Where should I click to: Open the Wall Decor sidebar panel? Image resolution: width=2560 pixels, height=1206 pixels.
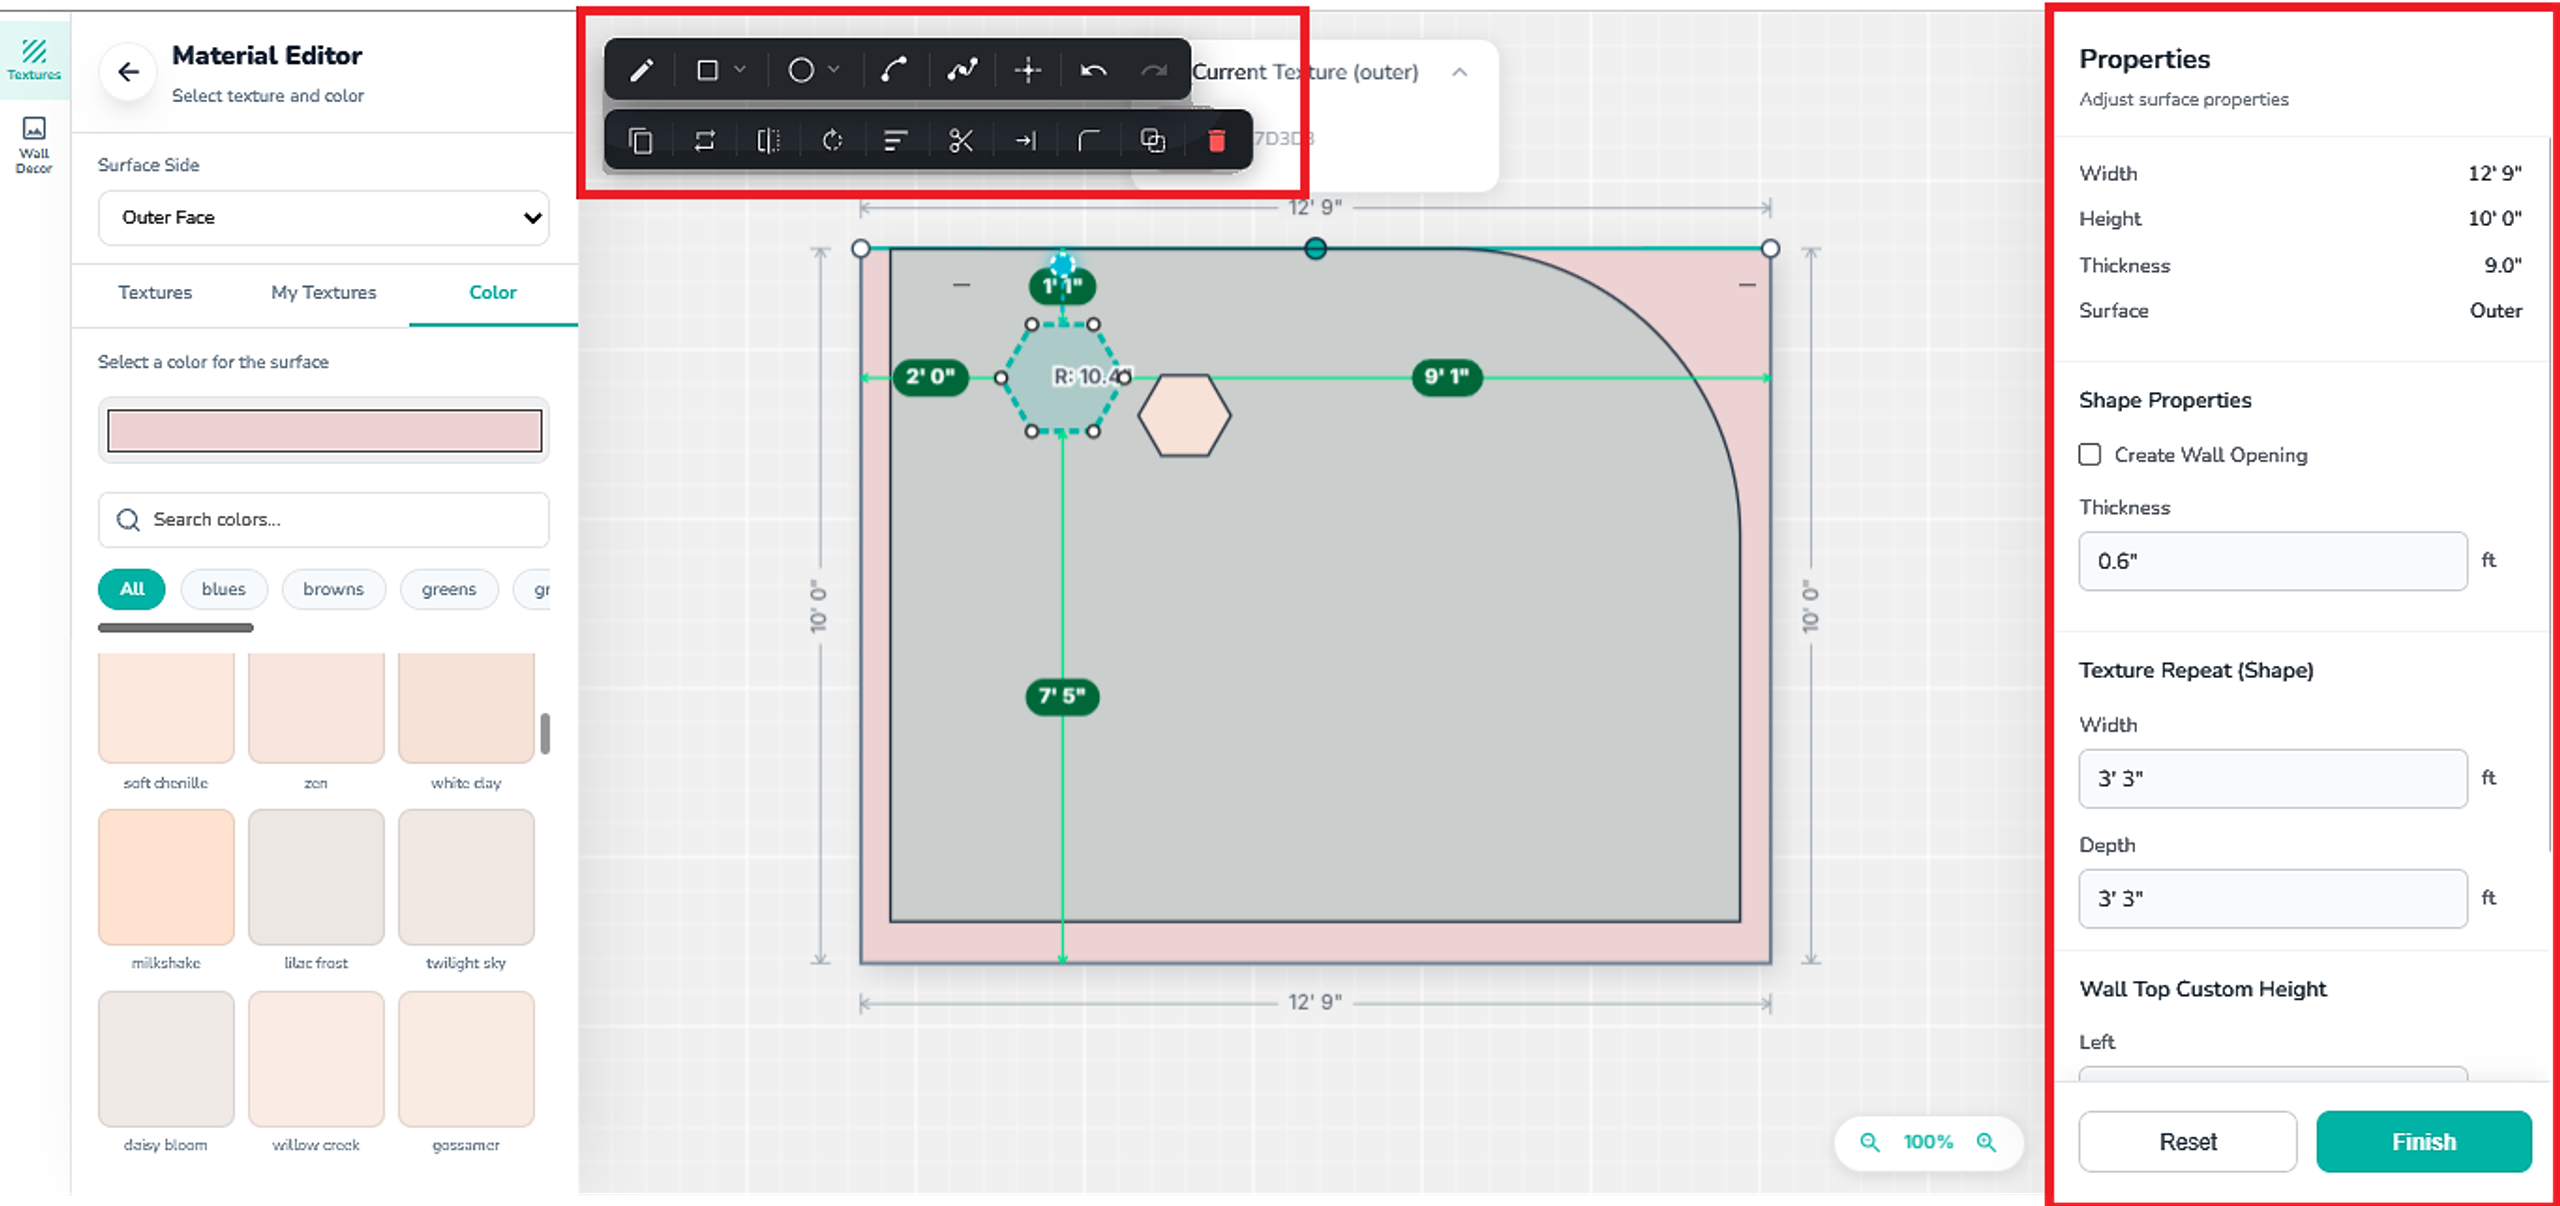(34, 144)
